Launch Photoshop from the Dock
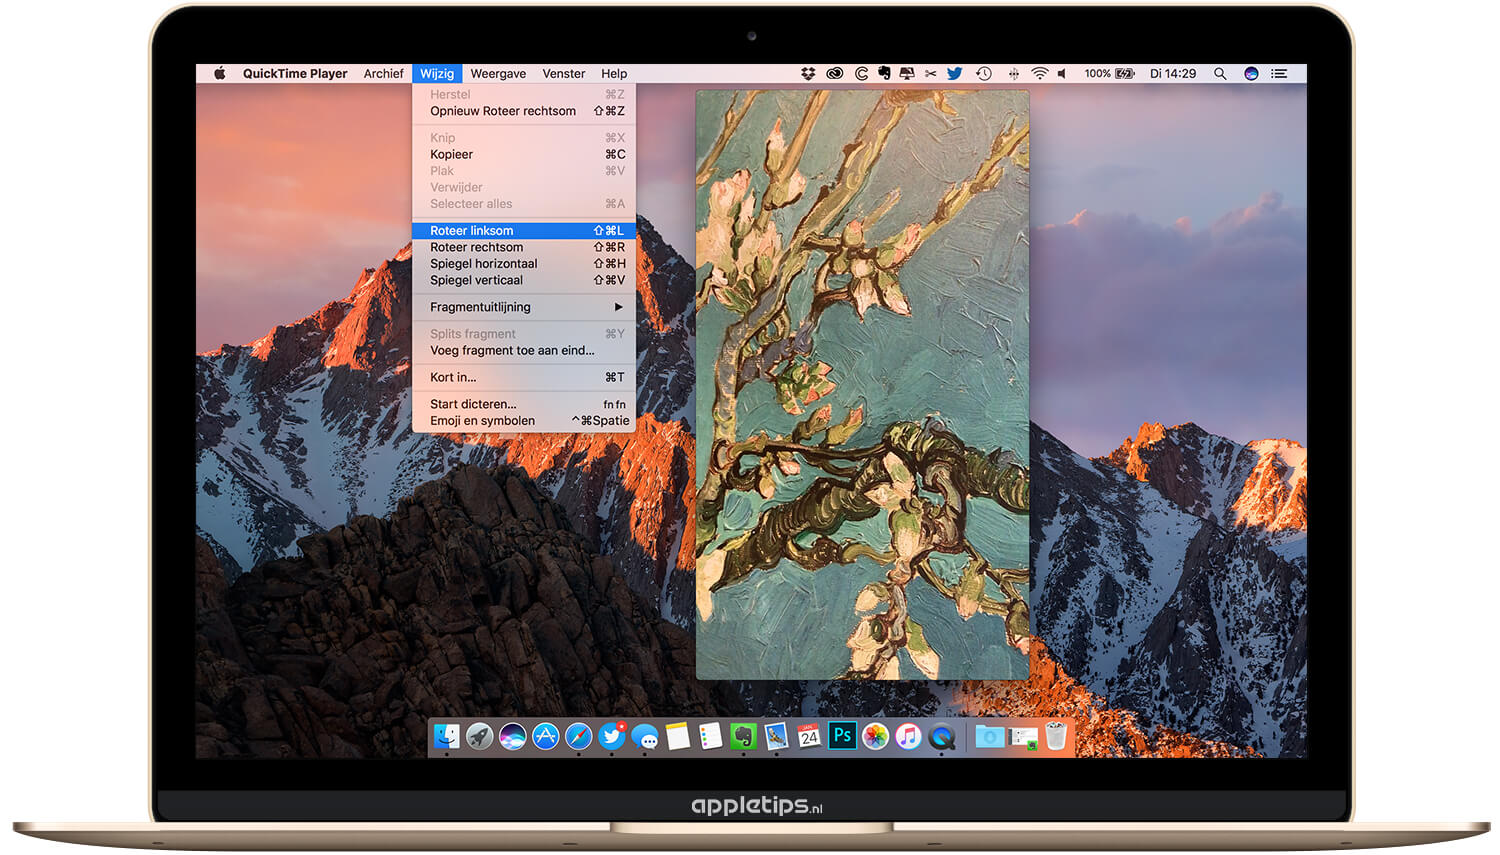Viewport: 1500px width, 855px height. [842, 737]
